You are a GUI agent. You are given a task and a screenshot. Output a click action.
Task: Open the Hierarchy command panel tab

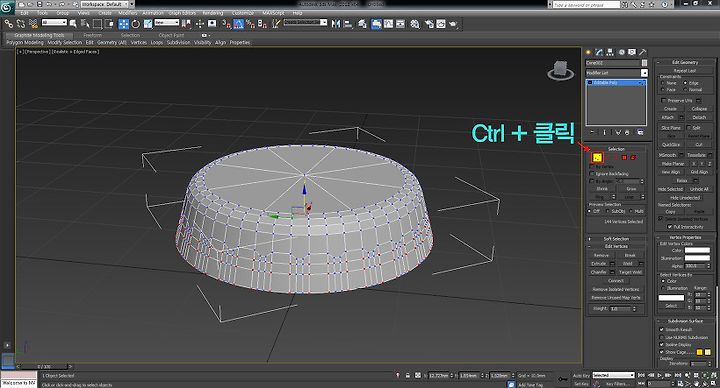[x=610, y=52]
